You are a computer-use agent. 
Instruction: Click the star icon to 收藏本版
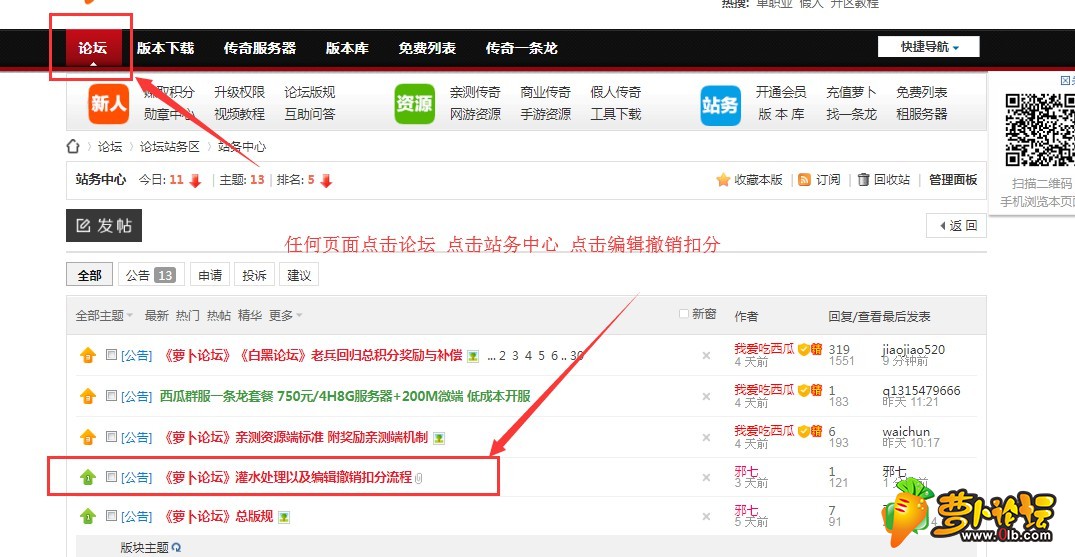click(723, 180)
